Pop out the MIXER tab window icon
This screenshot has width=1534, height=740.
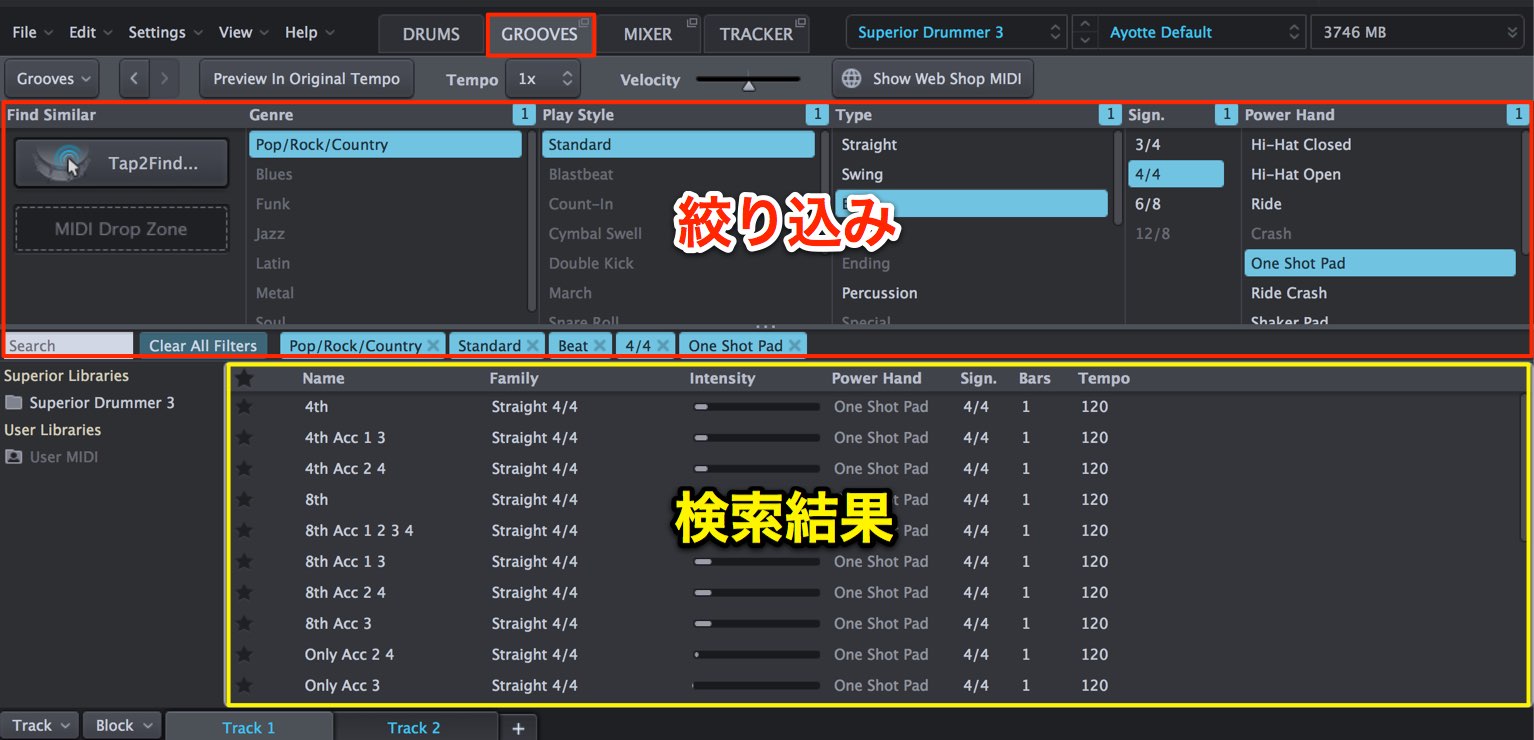point(692,22)
